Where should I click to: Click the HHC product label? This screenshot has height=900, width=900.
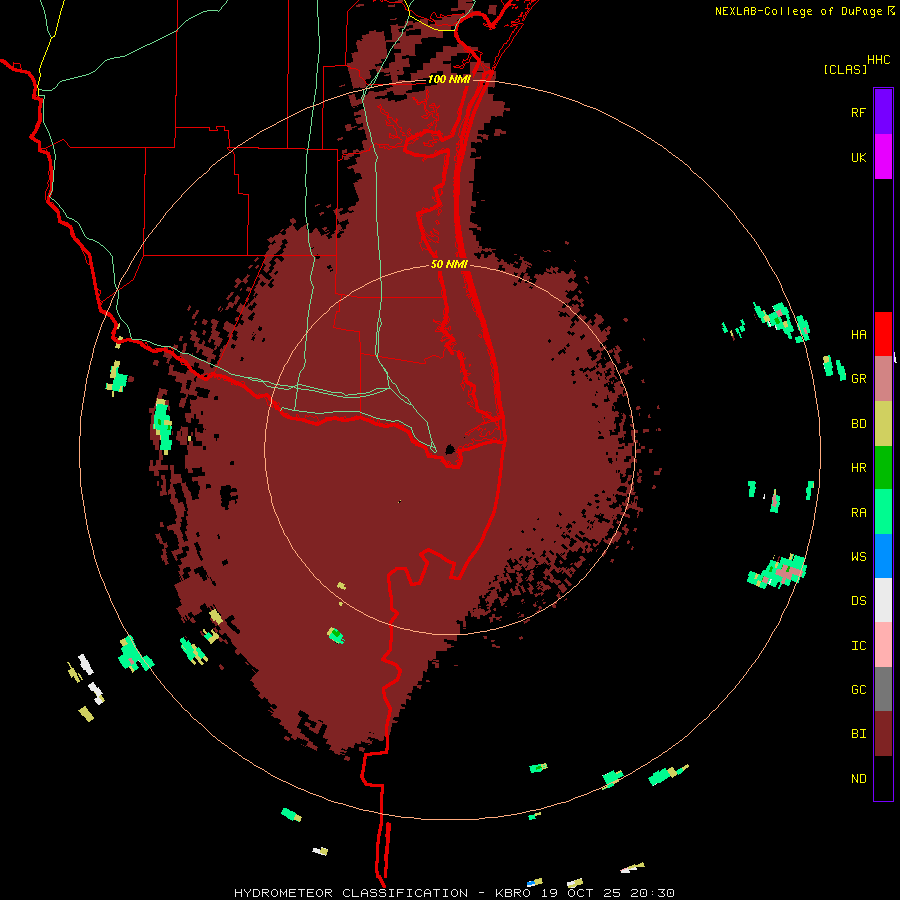tap(878, 60)
